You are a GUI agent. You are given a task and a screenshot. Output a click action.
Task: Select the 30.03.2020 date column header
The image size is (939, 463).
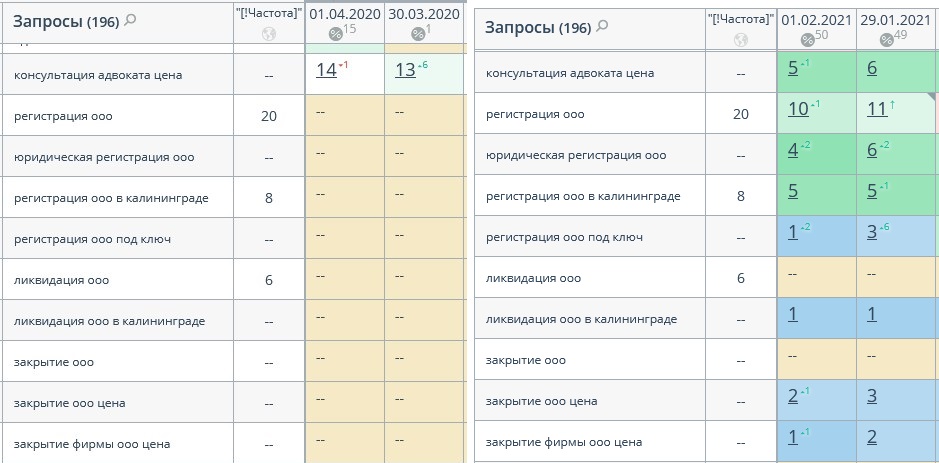tap(424, 14)
